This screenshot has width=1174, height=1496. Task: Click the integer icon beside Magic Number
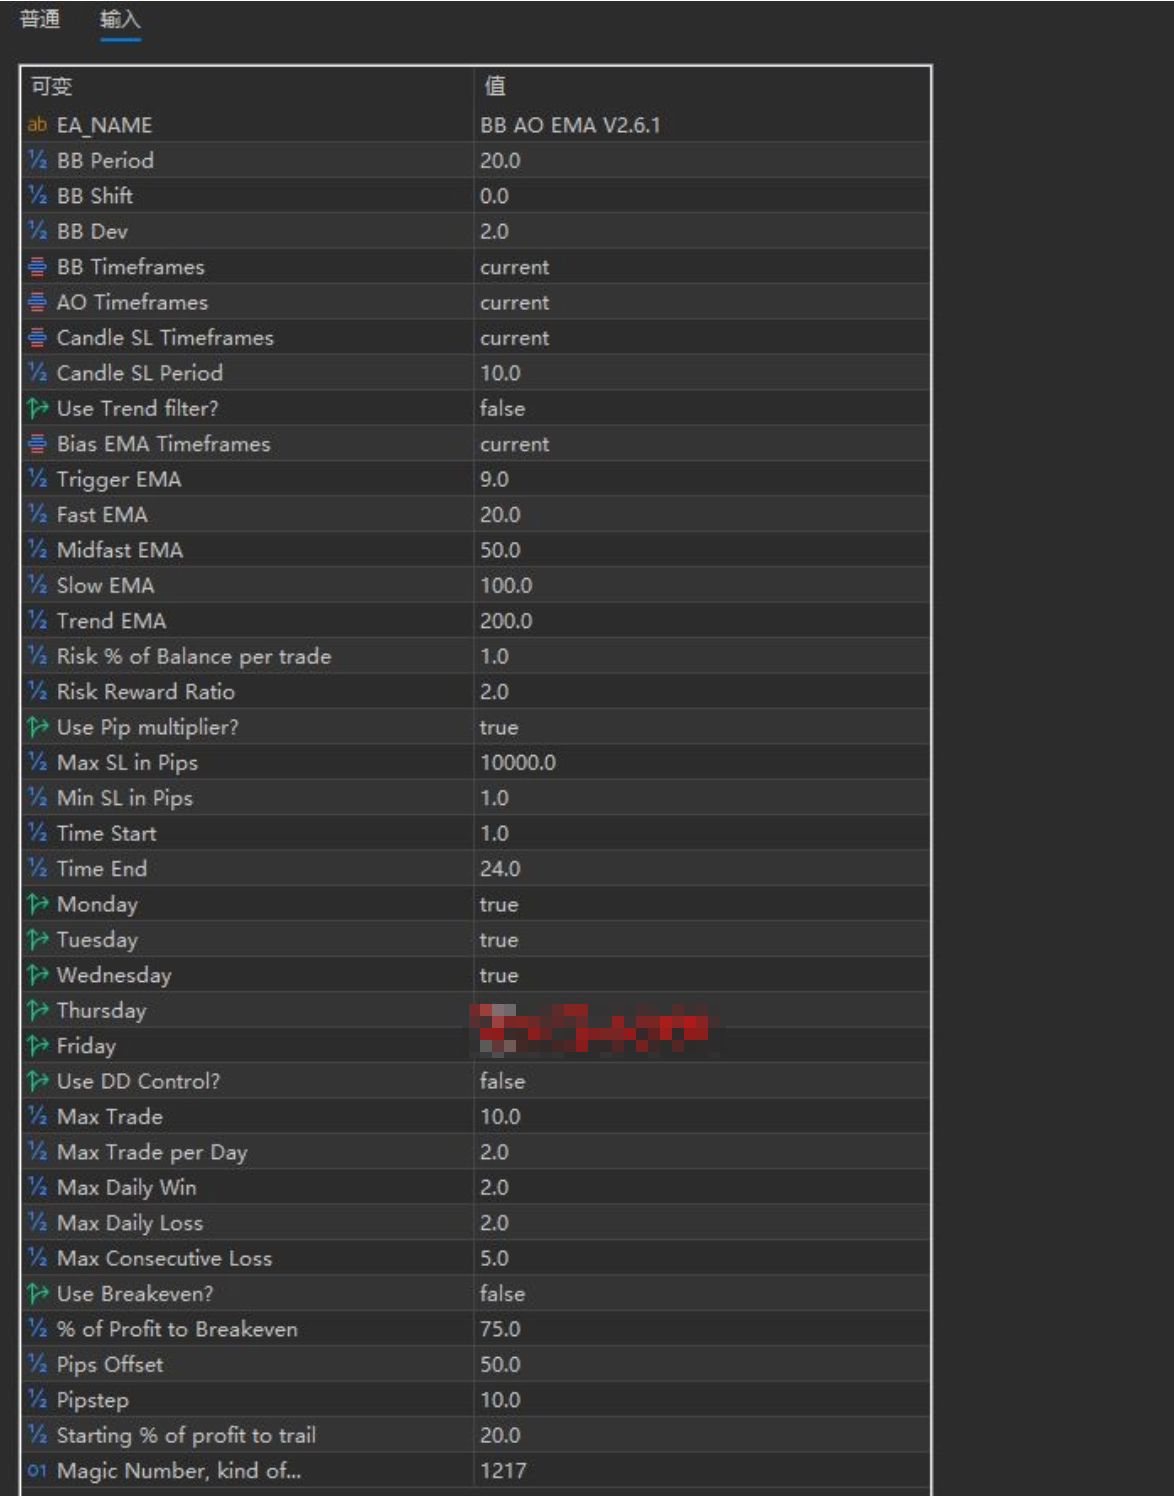[37, 1470]
